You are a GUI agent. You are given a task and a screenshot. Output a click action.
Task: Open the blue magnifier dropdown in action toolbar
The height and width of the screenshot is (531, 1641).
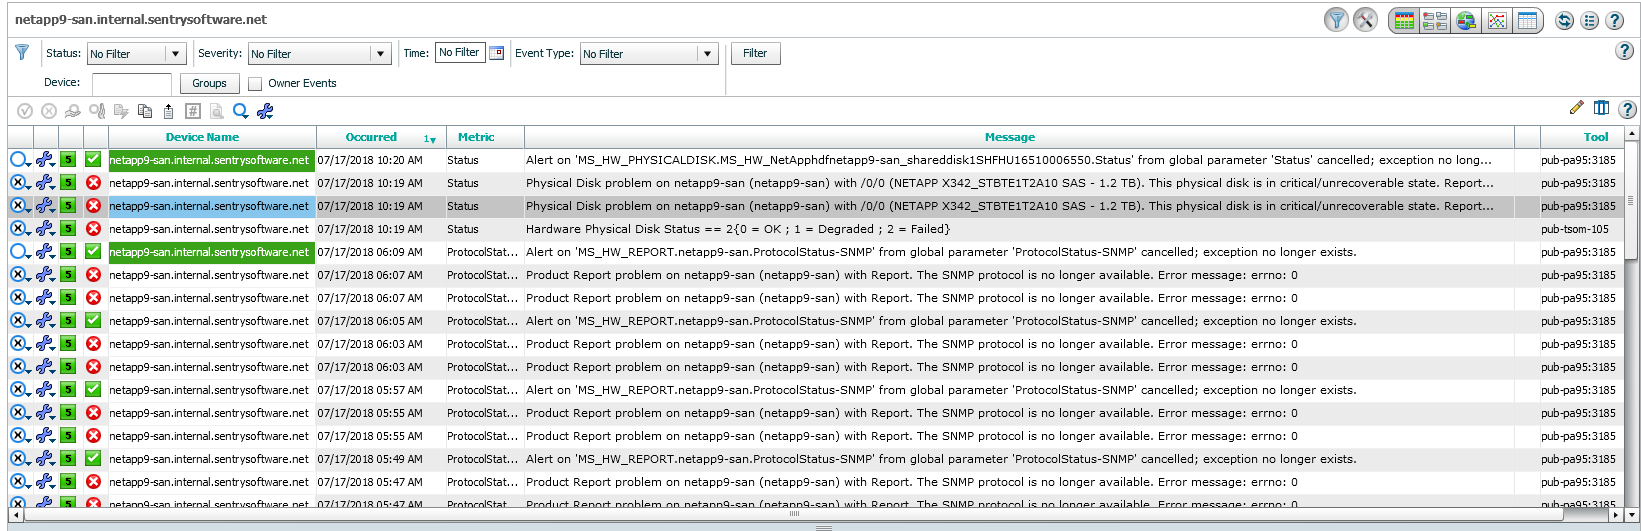tap(241, 111)
